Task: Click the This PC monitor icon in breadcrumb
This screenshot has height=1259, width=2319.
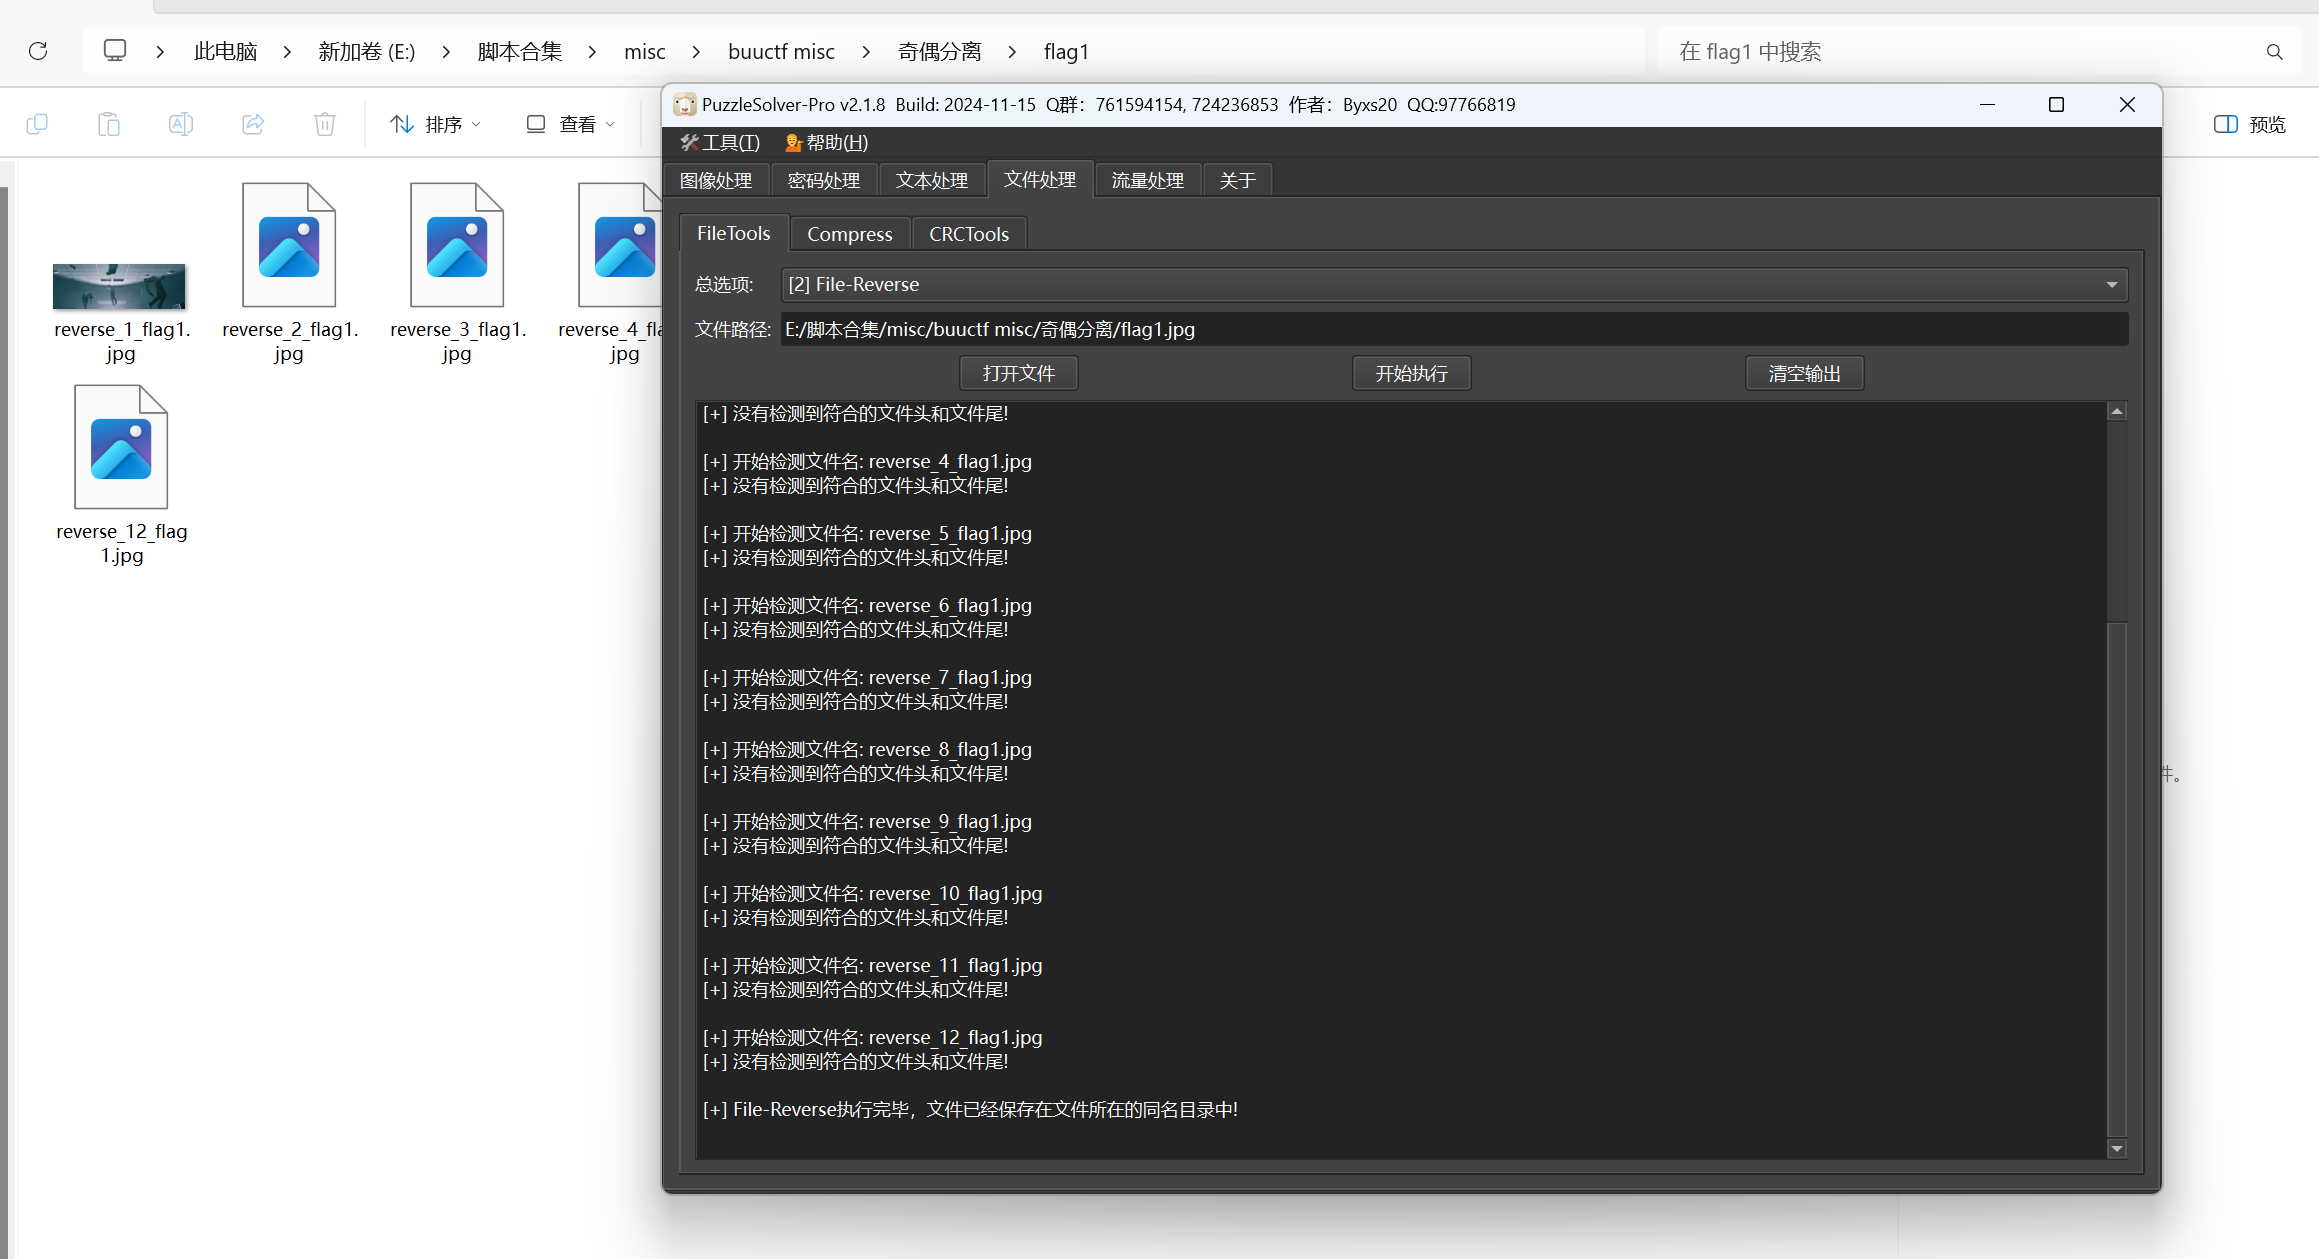Action: tap(115, 51)
